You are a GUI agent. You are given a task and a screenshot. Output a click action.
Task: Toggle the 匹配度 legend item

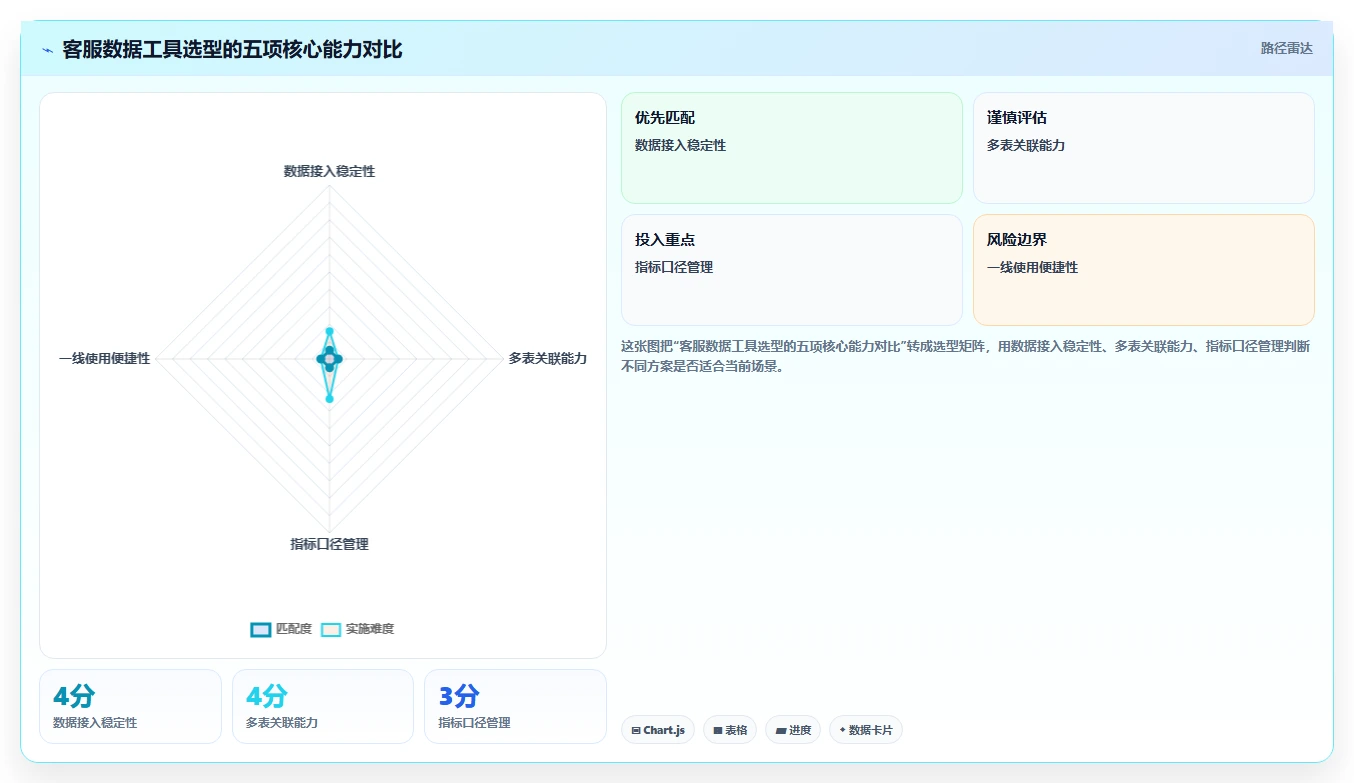click(x=281, y=629)
